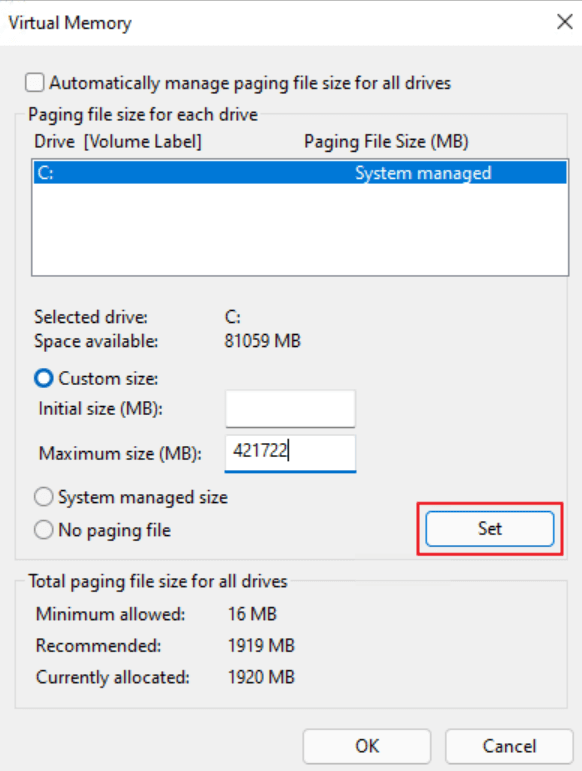Apply values with the Set button
Viewport: 582px width, 771px height.
[x=490, y=529]
